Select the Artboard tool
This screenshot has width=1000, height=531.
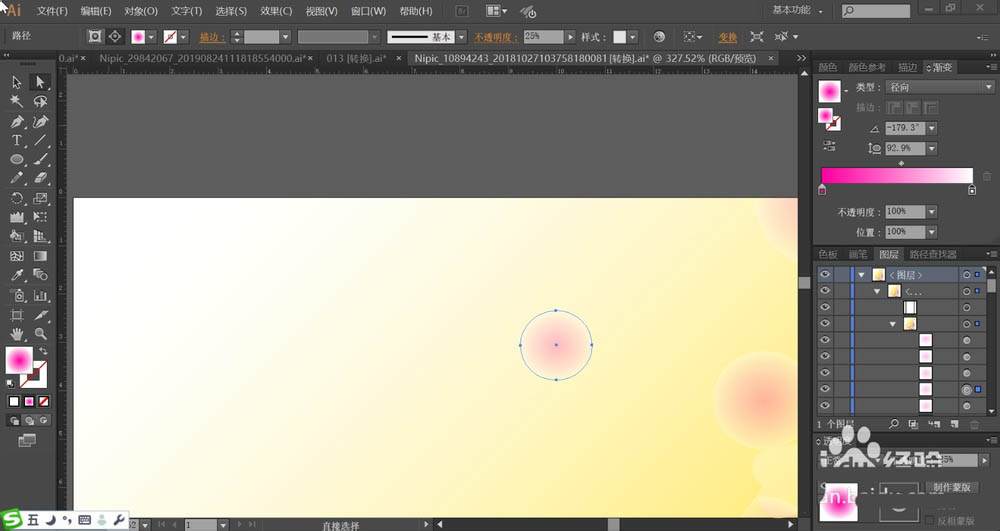click(x=17, y=315)
